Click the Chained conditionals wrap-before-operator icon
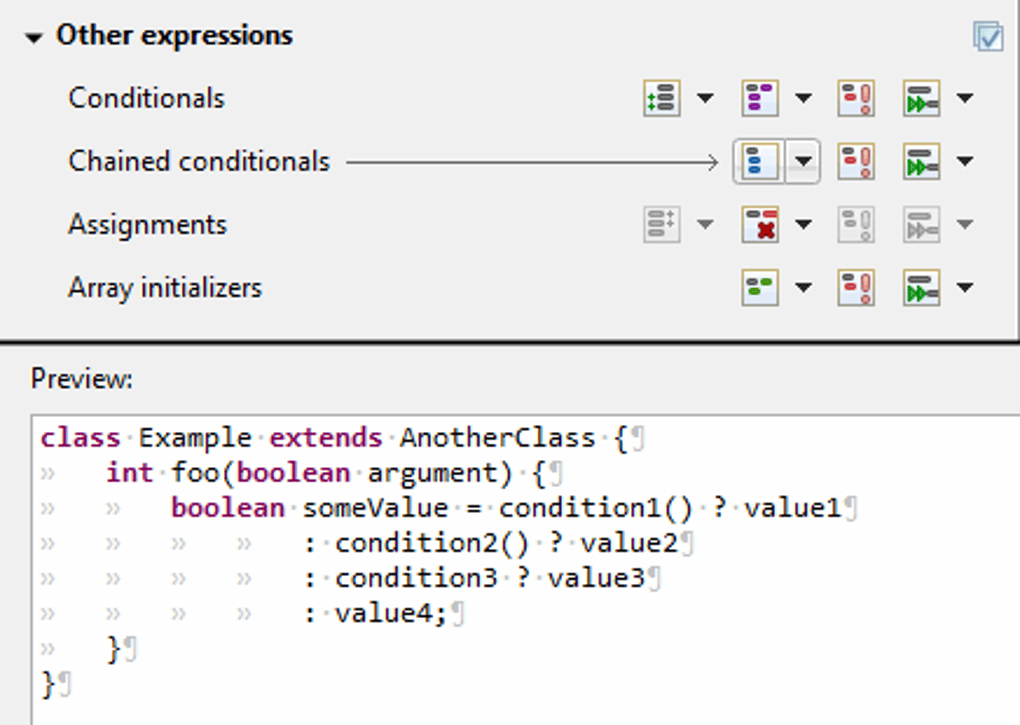1020x725 pixels. (921, 161)
